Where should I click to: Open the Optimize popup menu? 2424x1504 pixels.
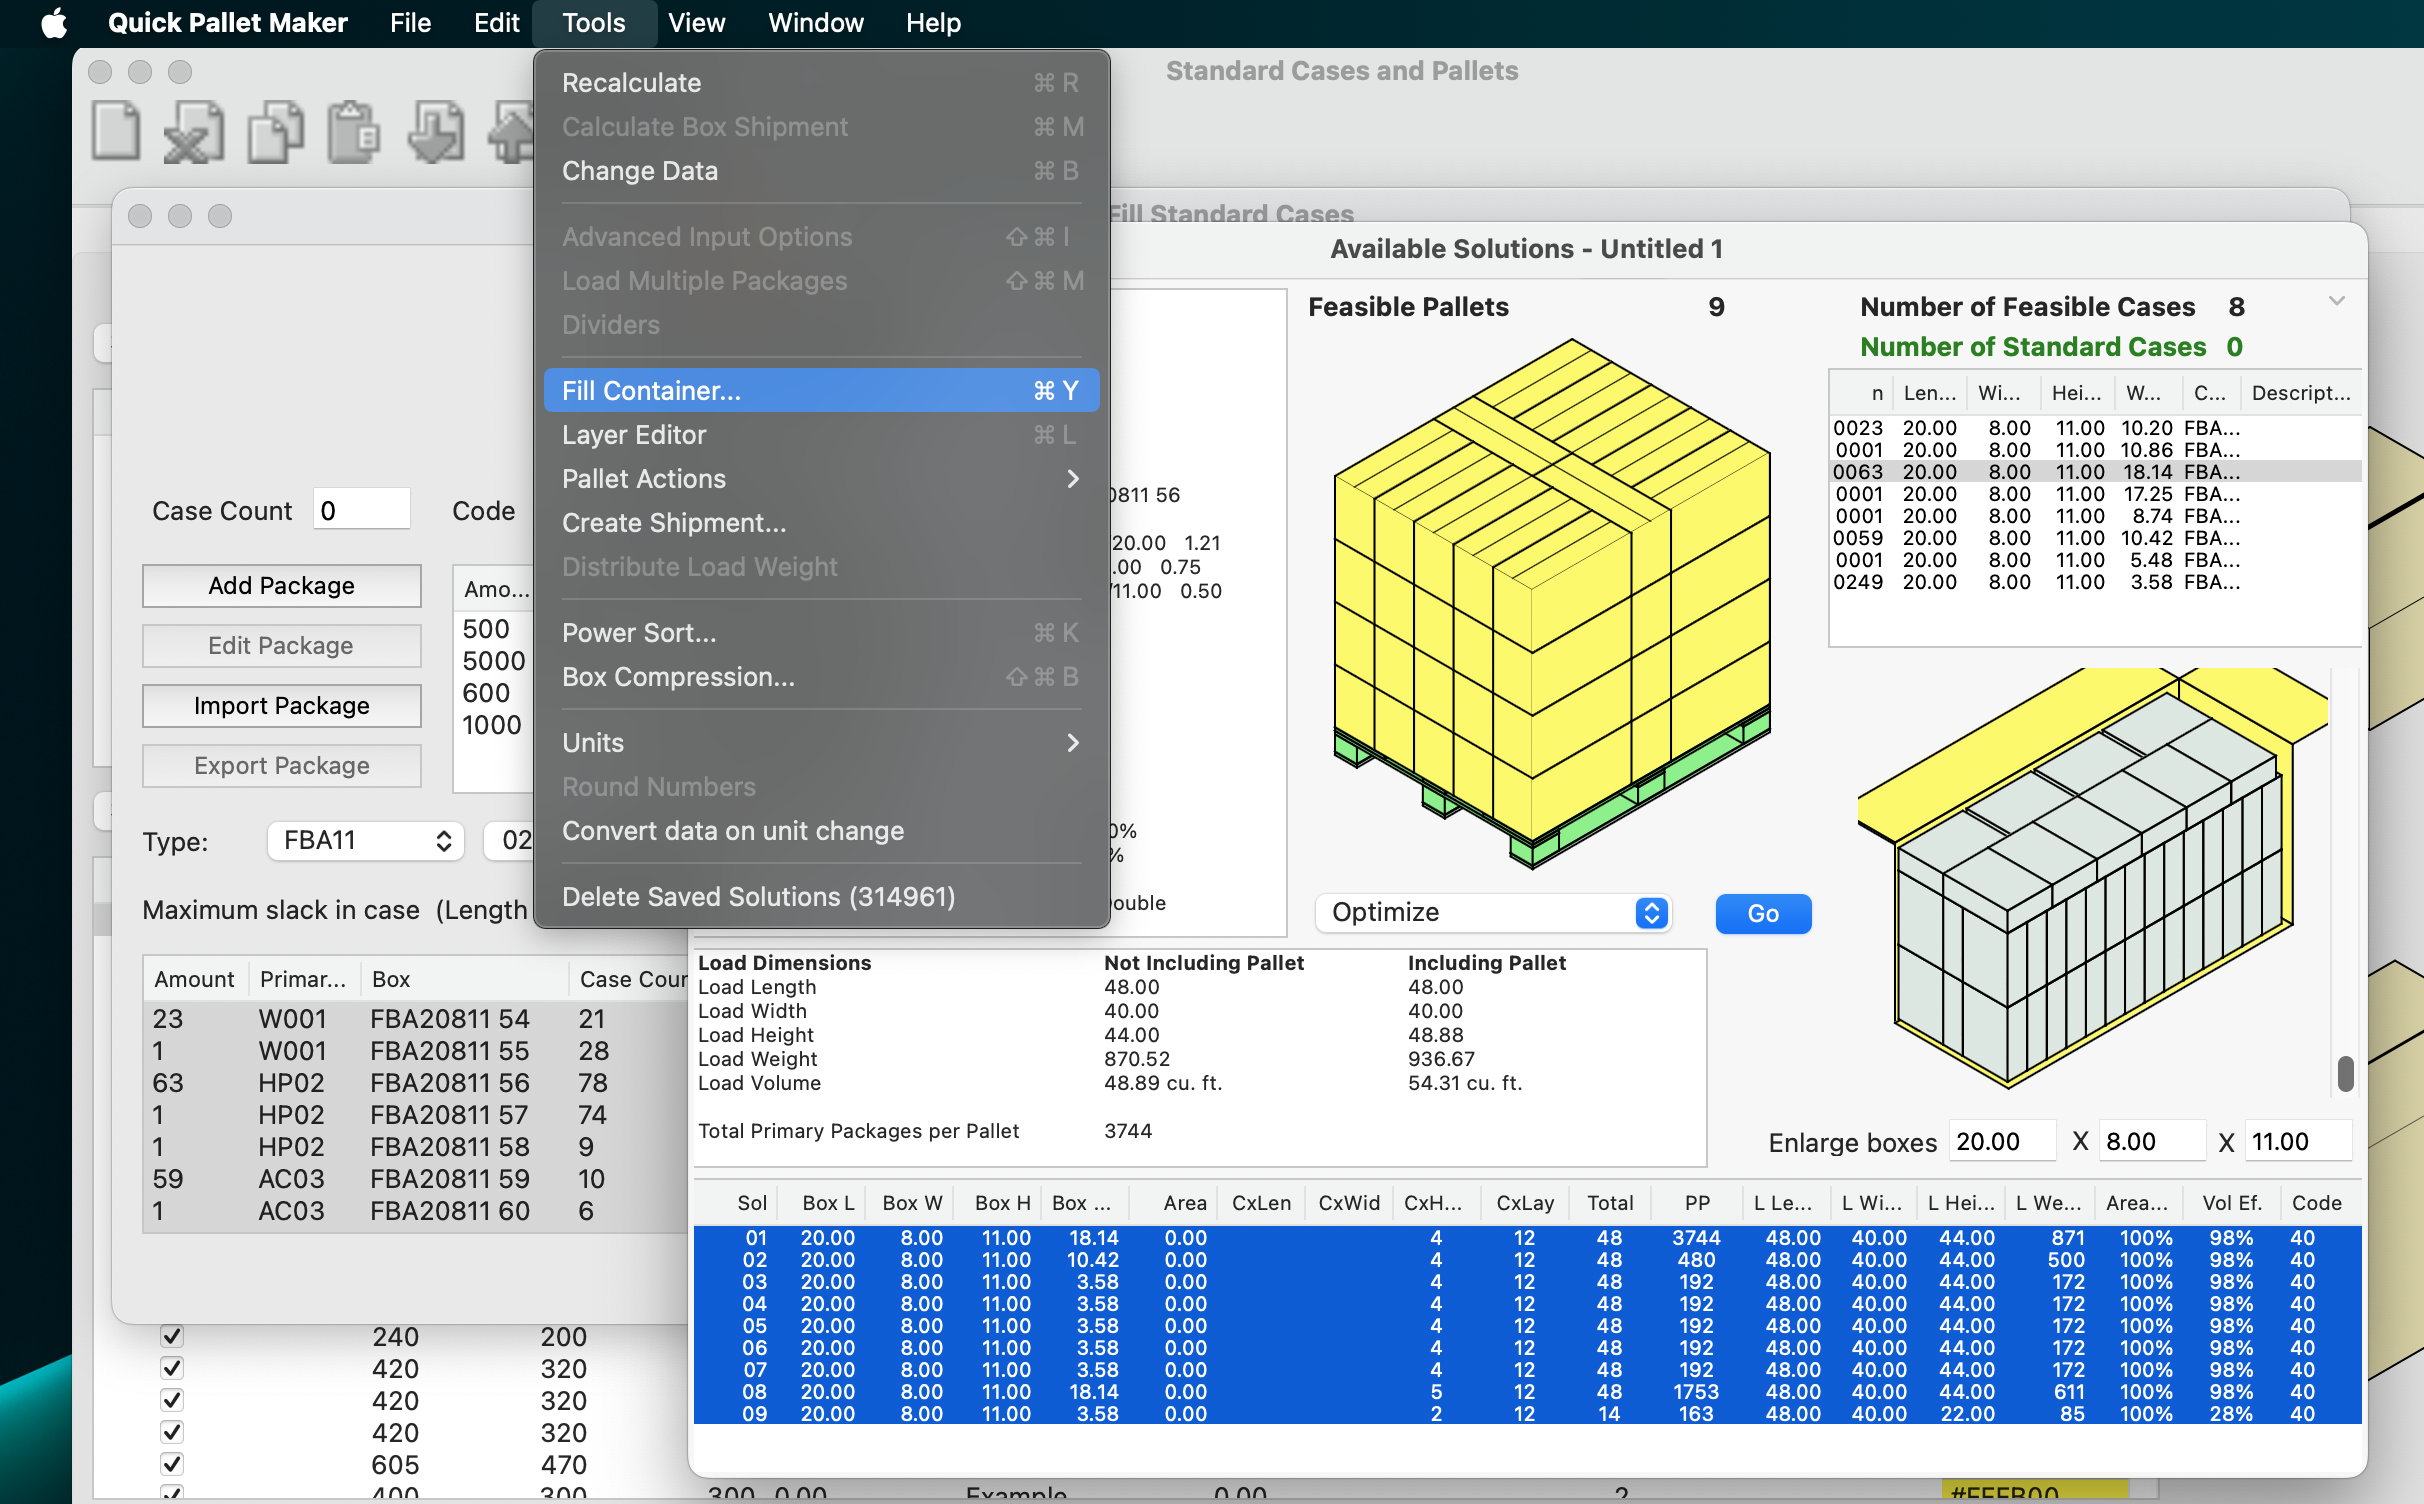(1493, 912)
